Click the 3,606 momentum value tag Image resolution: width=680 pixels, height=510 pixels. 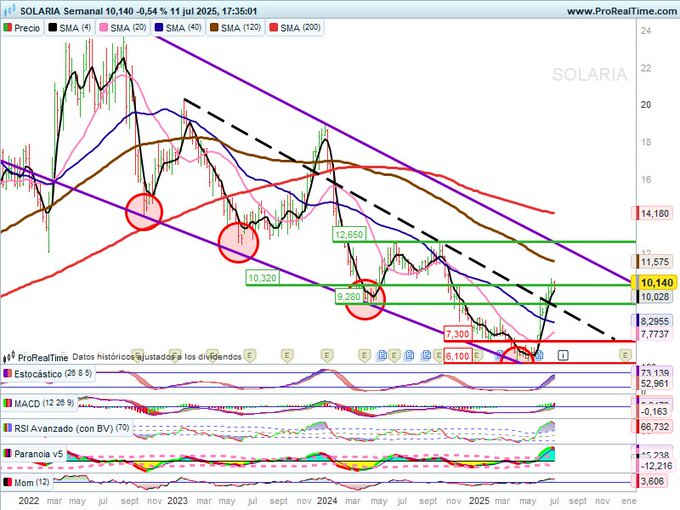(x=652, y=481)
